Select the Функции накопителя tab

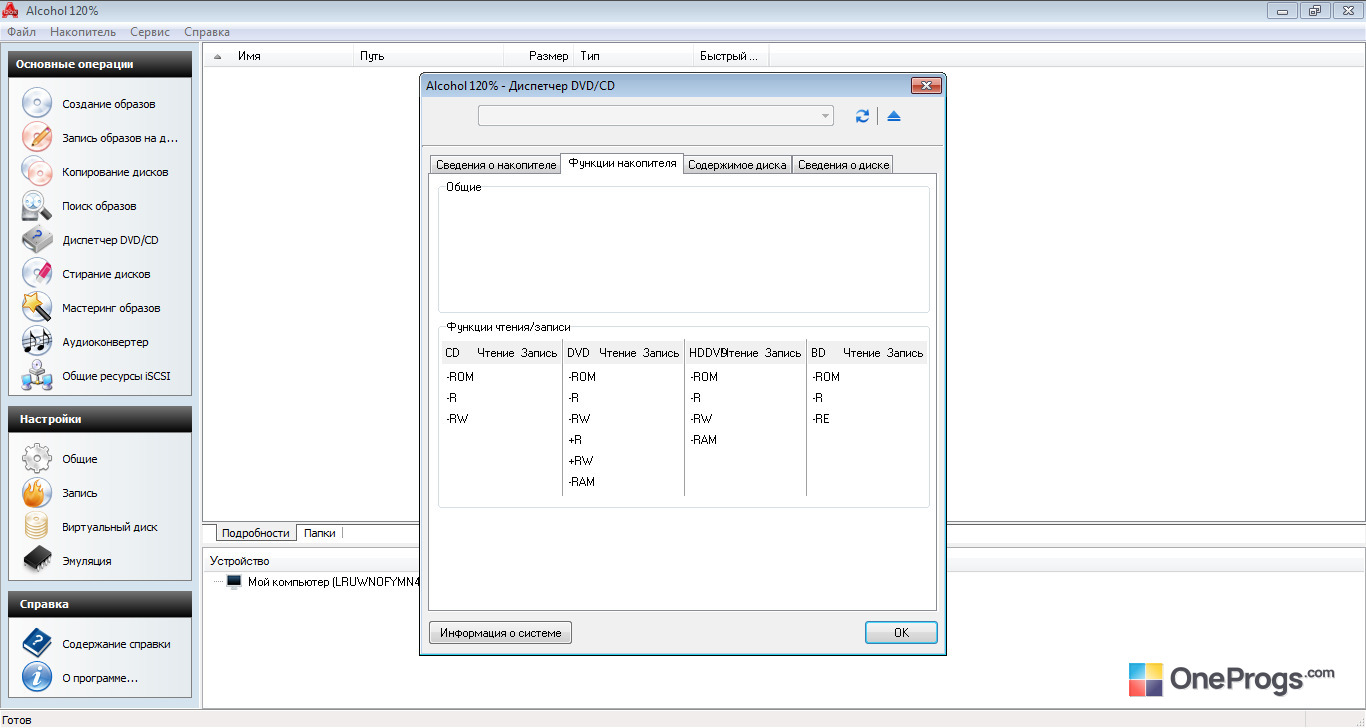[x=622, y=163]
